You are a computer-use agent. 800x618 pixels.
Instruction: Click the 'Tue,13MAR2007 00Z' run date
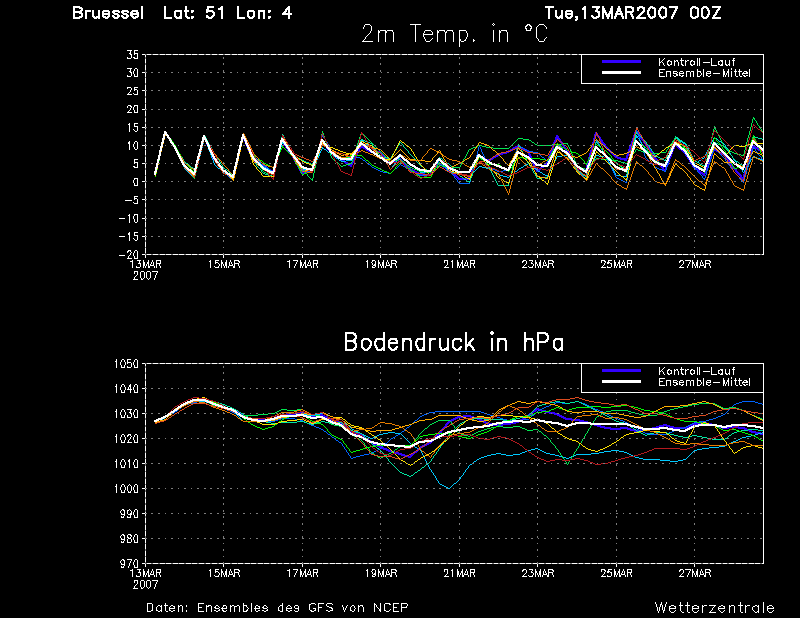pos(633,13)
